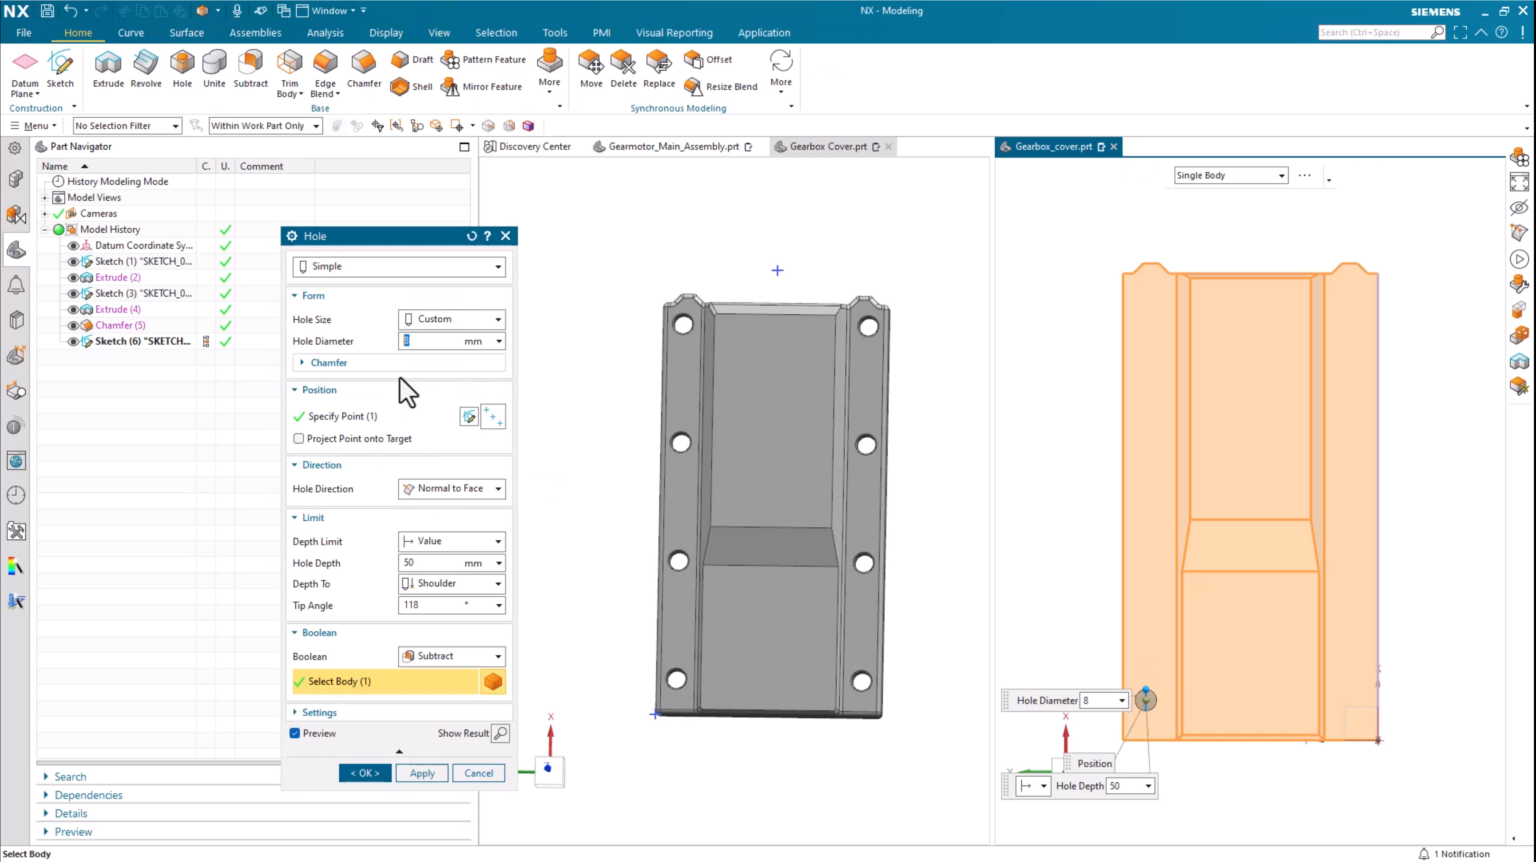Open the Depth Limit Value dropdown

451,541
